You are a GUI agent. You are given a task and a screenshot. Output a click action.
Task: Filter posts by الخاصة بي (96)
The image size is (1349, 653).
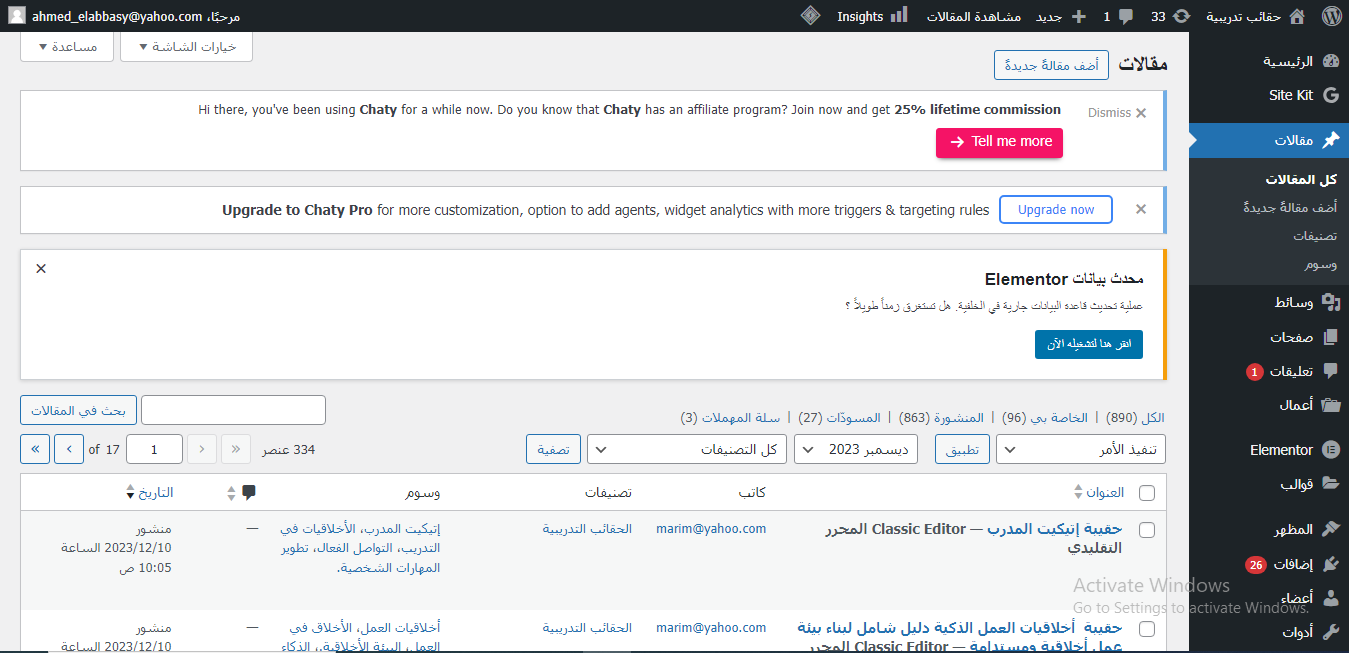[x=1045, y=417]
